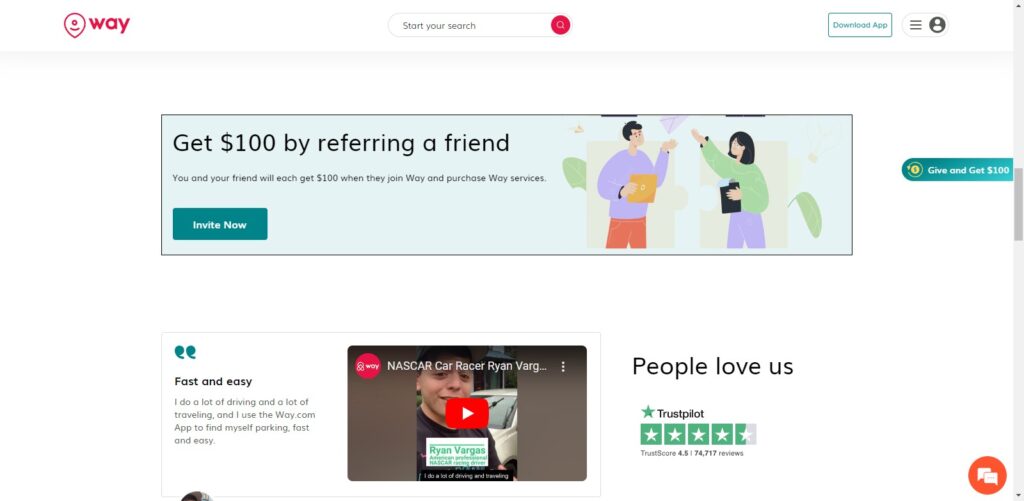The image size is (1024, 501).
Task: Open the orange live chat bubble
Action: coord(987,475)
